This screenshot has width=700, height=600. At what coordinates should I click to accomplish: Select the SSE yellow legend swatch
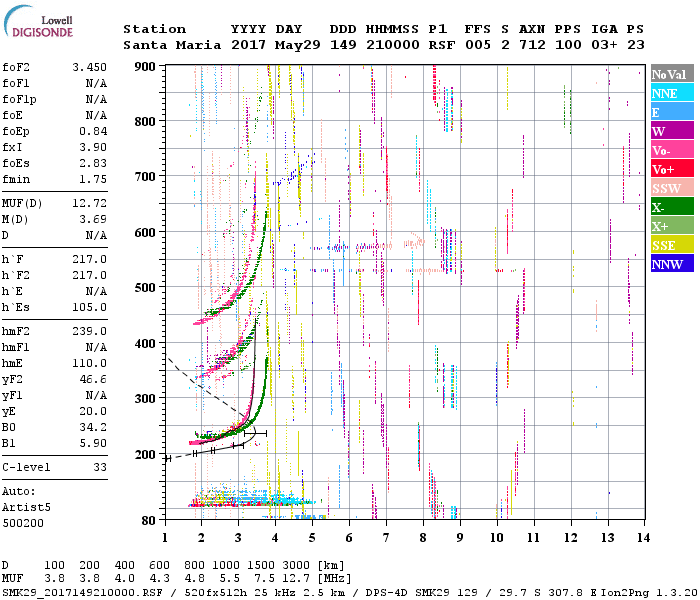(672, 245)
